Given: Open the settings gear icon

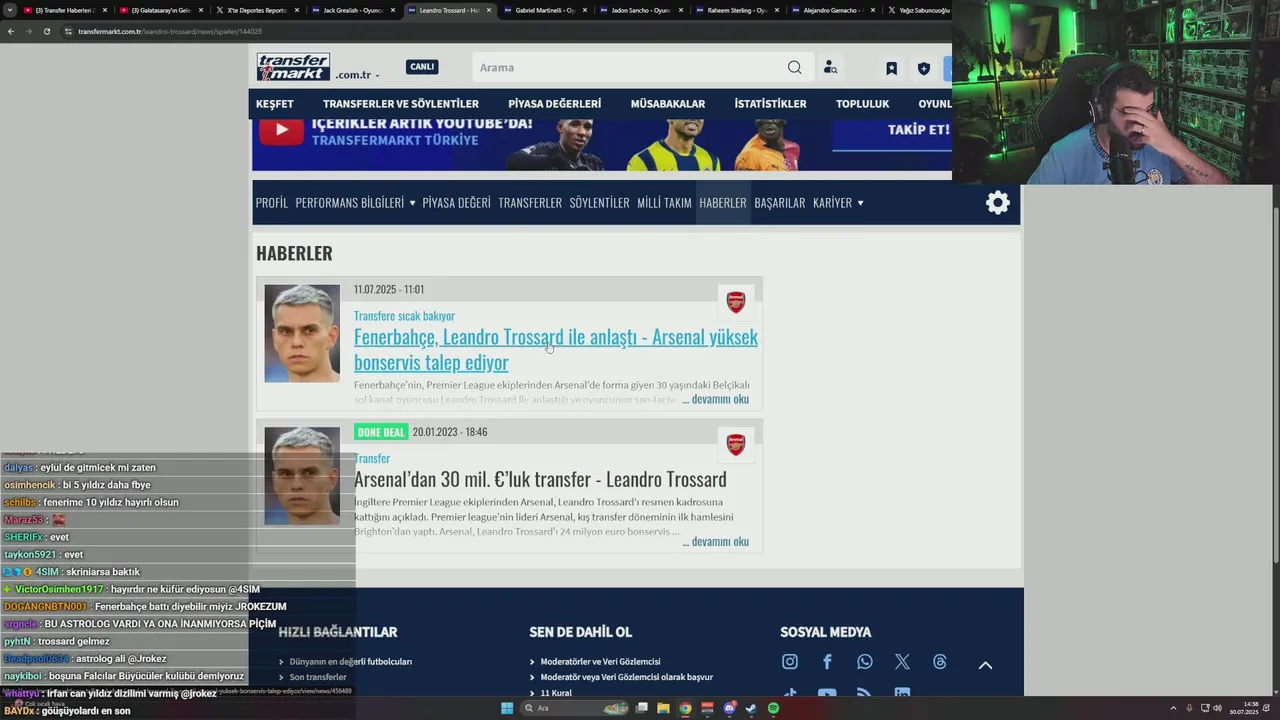Looking at the screenshot, I should click(997, 203).
